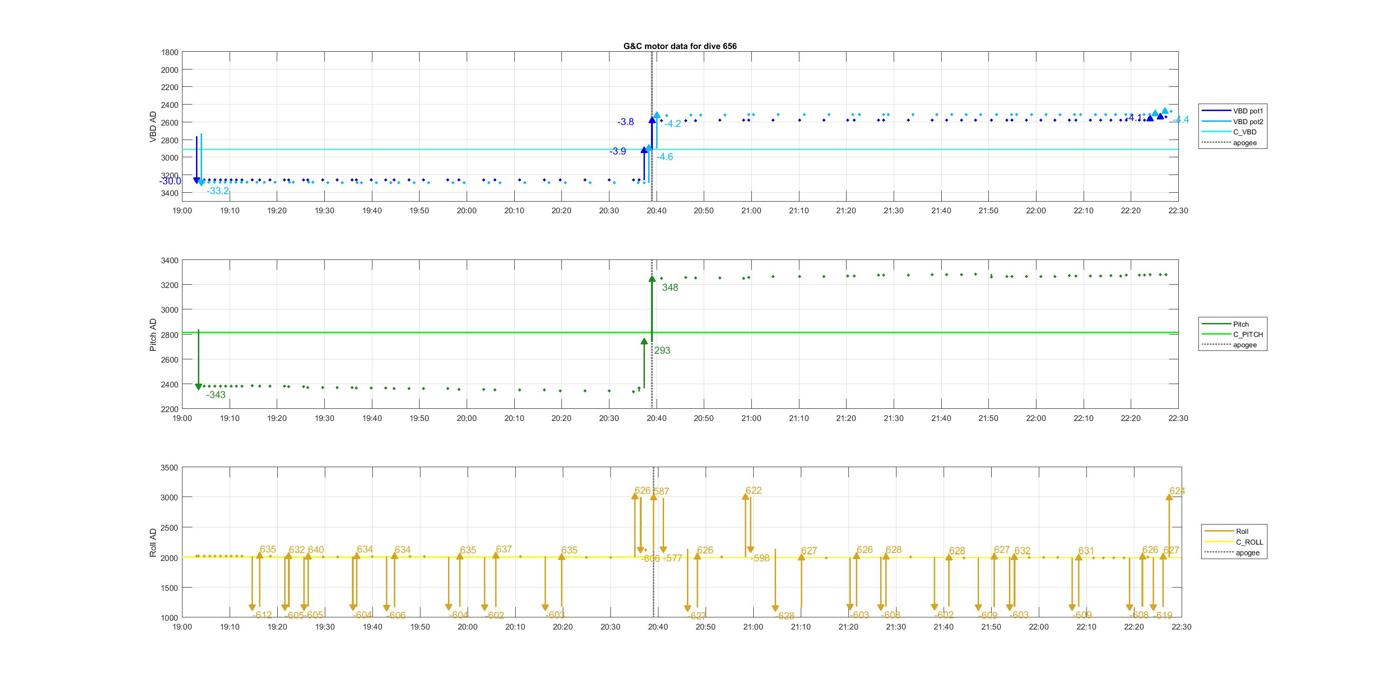
Task: Click the '631' label in Roll plot
Action: (x=1086, y=552)
